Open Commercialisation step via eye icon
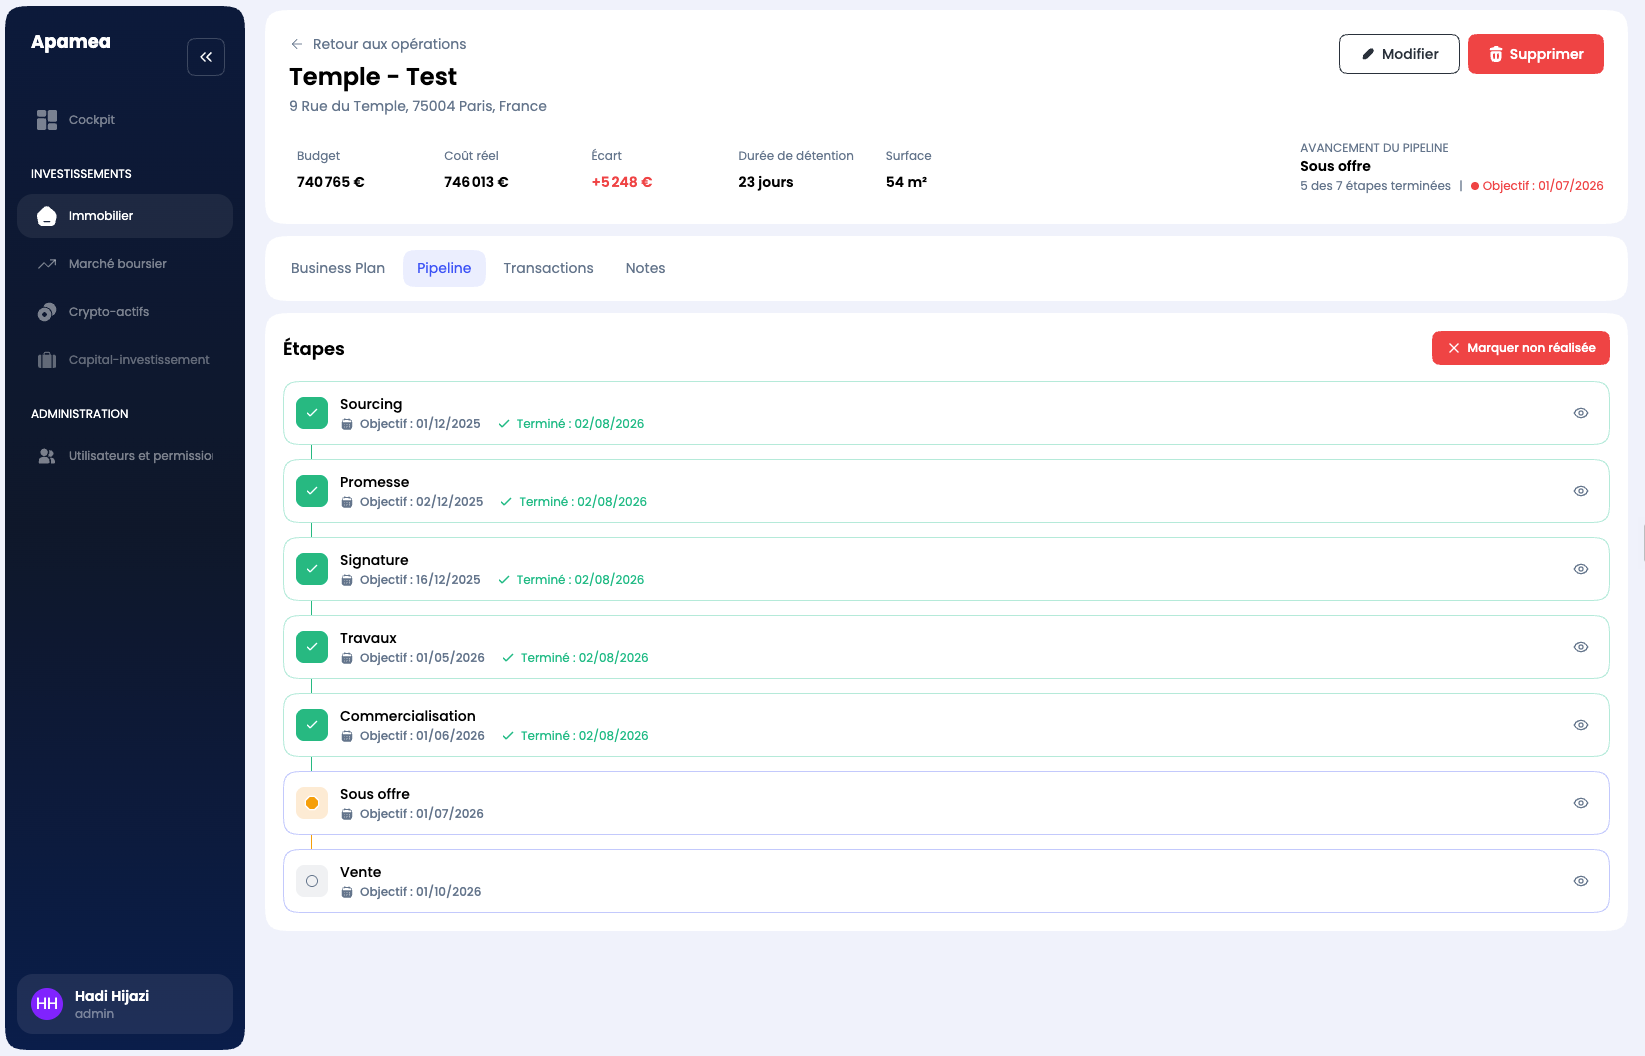 [x=1581, y=725]
